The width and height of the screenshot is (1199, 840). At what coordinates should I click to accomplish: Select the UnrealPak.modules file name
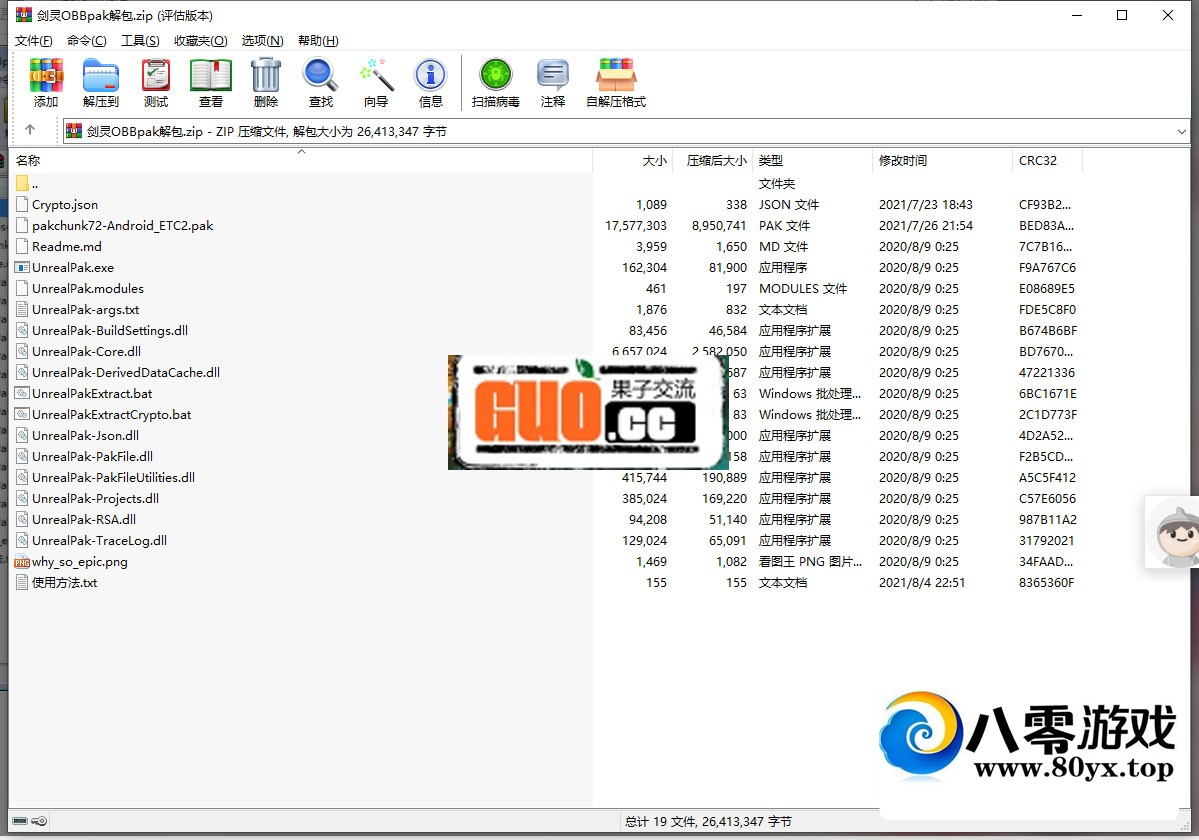88,289
